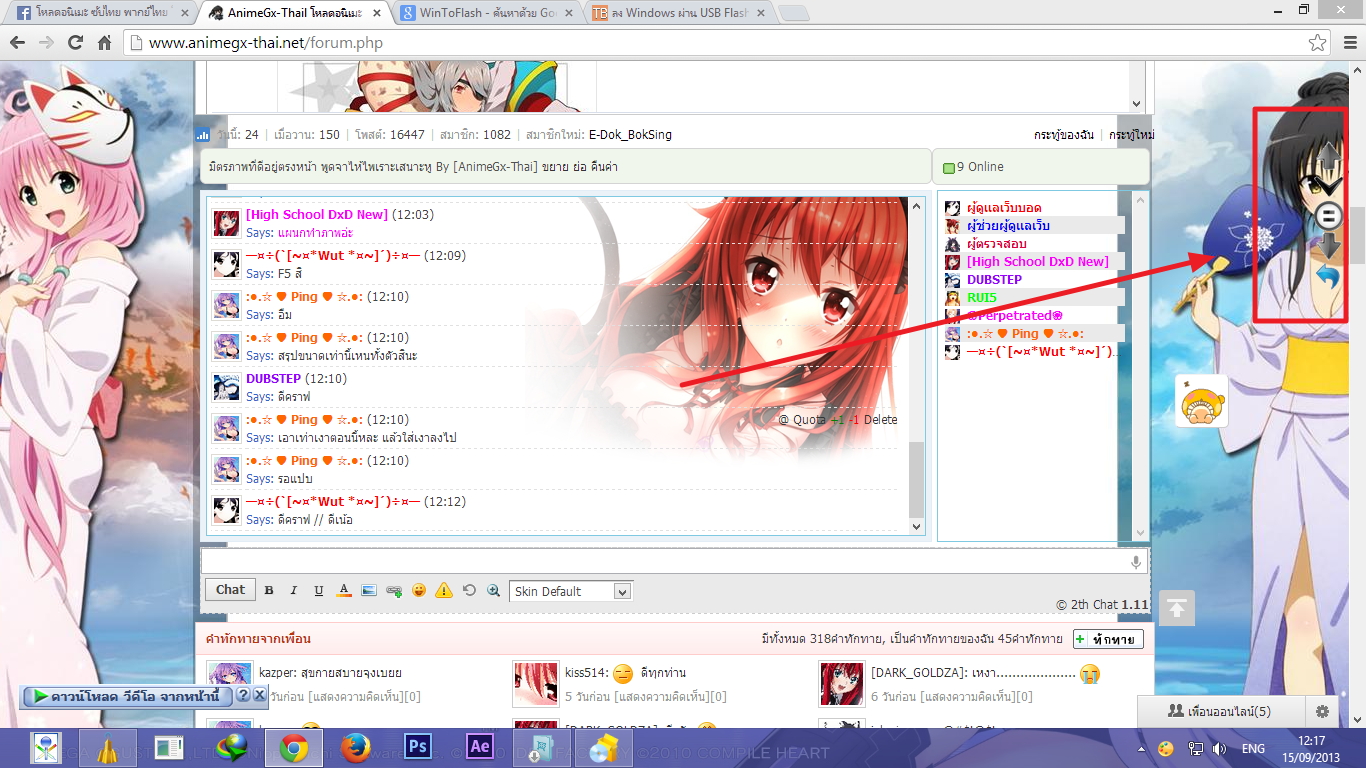Open the newest member E-Dok_BokSing profile
Screen dimensions: 1366x768
[630, 134]
